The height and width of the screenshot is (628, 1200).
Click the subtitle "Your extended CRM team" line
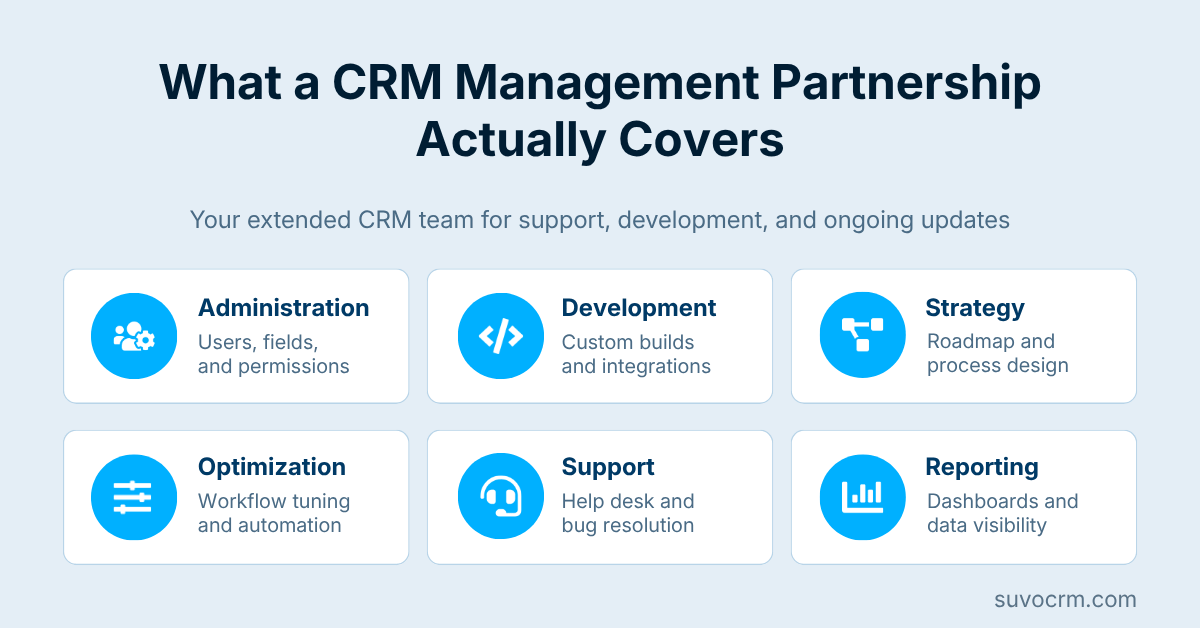600,219
